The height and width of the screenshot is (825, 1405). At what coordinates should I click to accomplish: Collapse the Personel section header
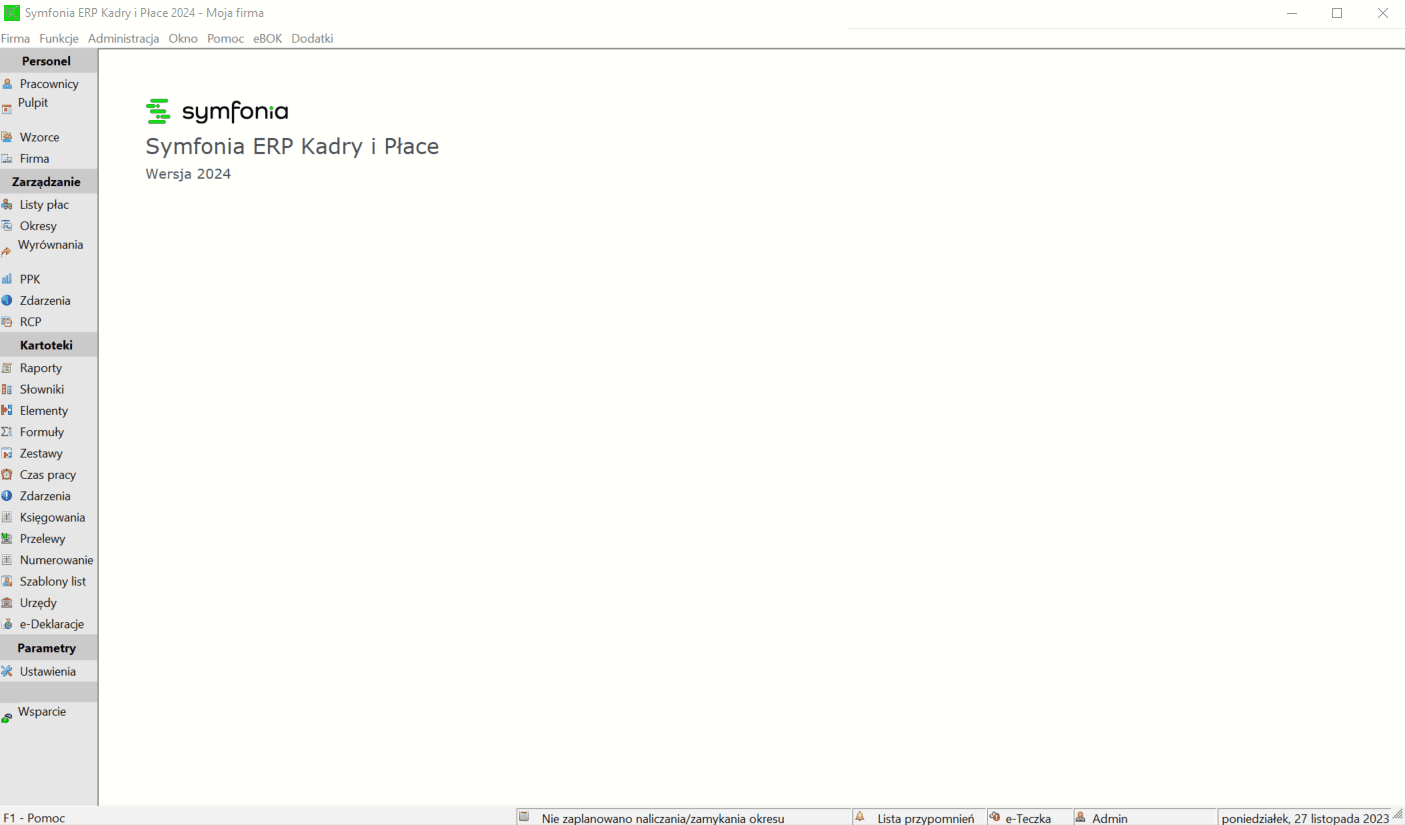click(49, 61)
